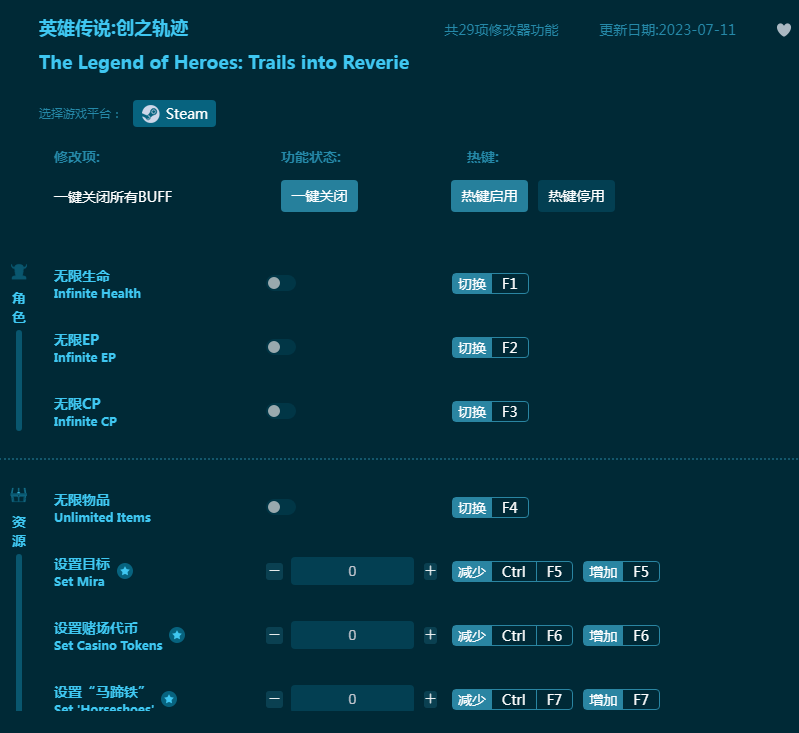Disable hotkeys with 热键停用 button
This screenshot has width=799, height=733.
click(576, 196)
